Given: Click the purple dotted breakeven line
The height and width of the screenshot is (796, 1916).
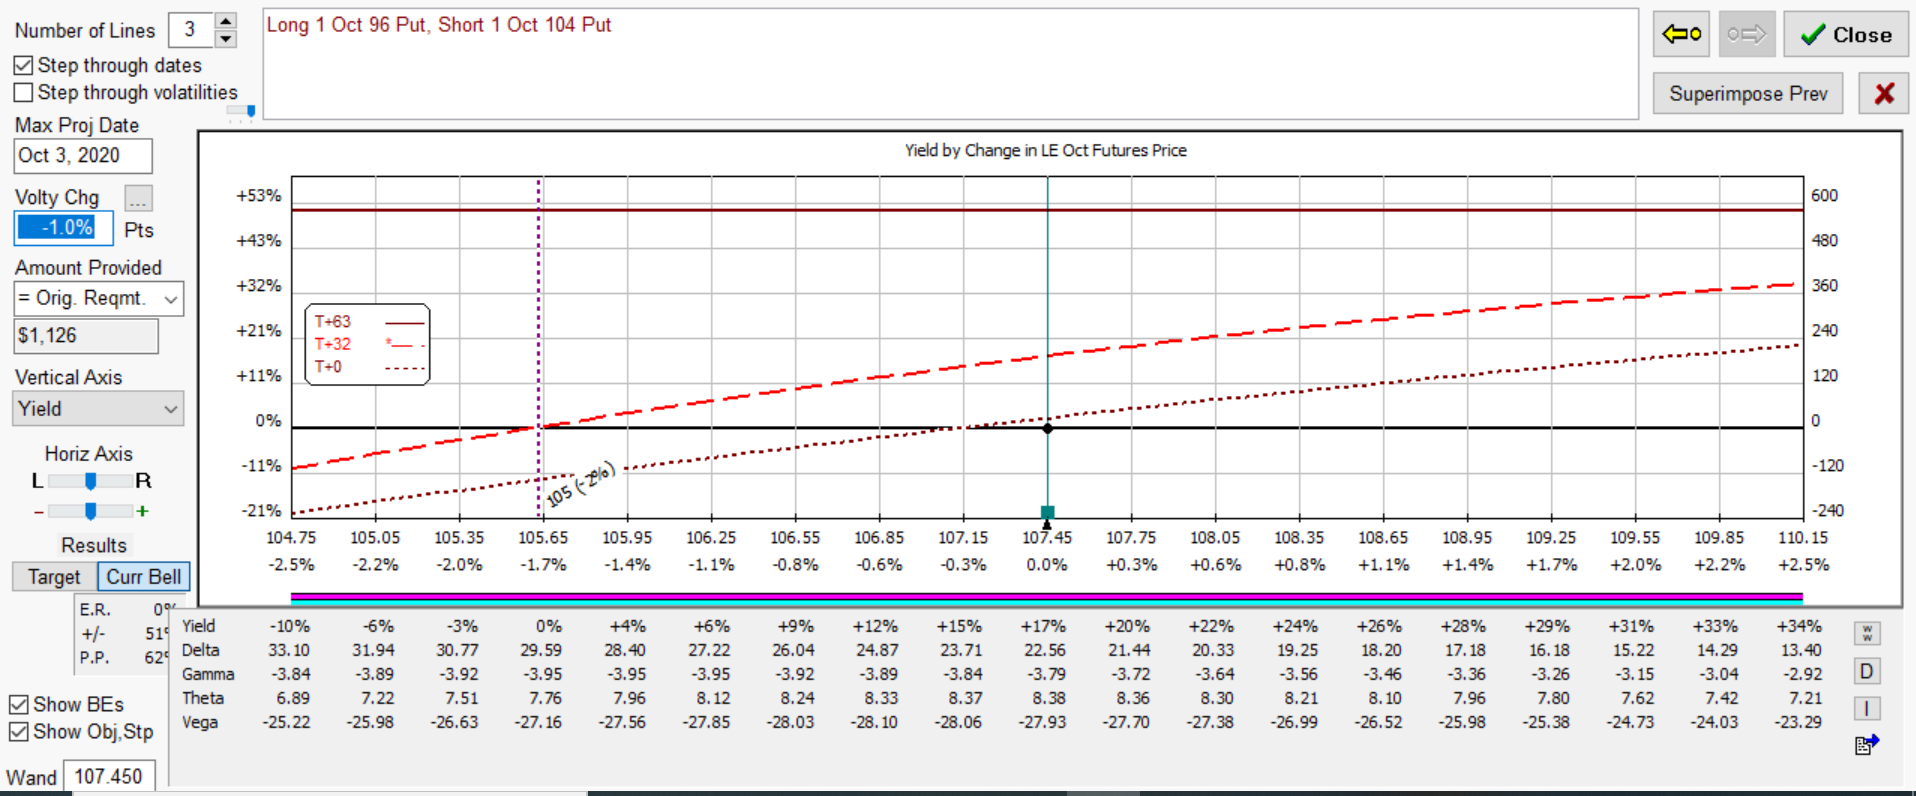Looking at the screenshot, I should click(x=539, y=347).
